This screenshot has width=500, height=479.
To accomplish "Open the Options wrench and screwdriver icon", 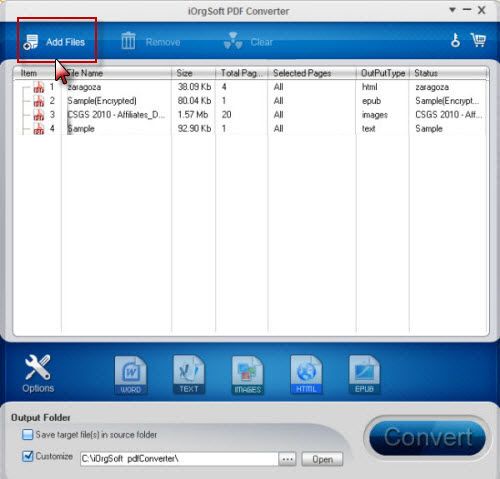I will pyautogui.click(x=38, y=373).
